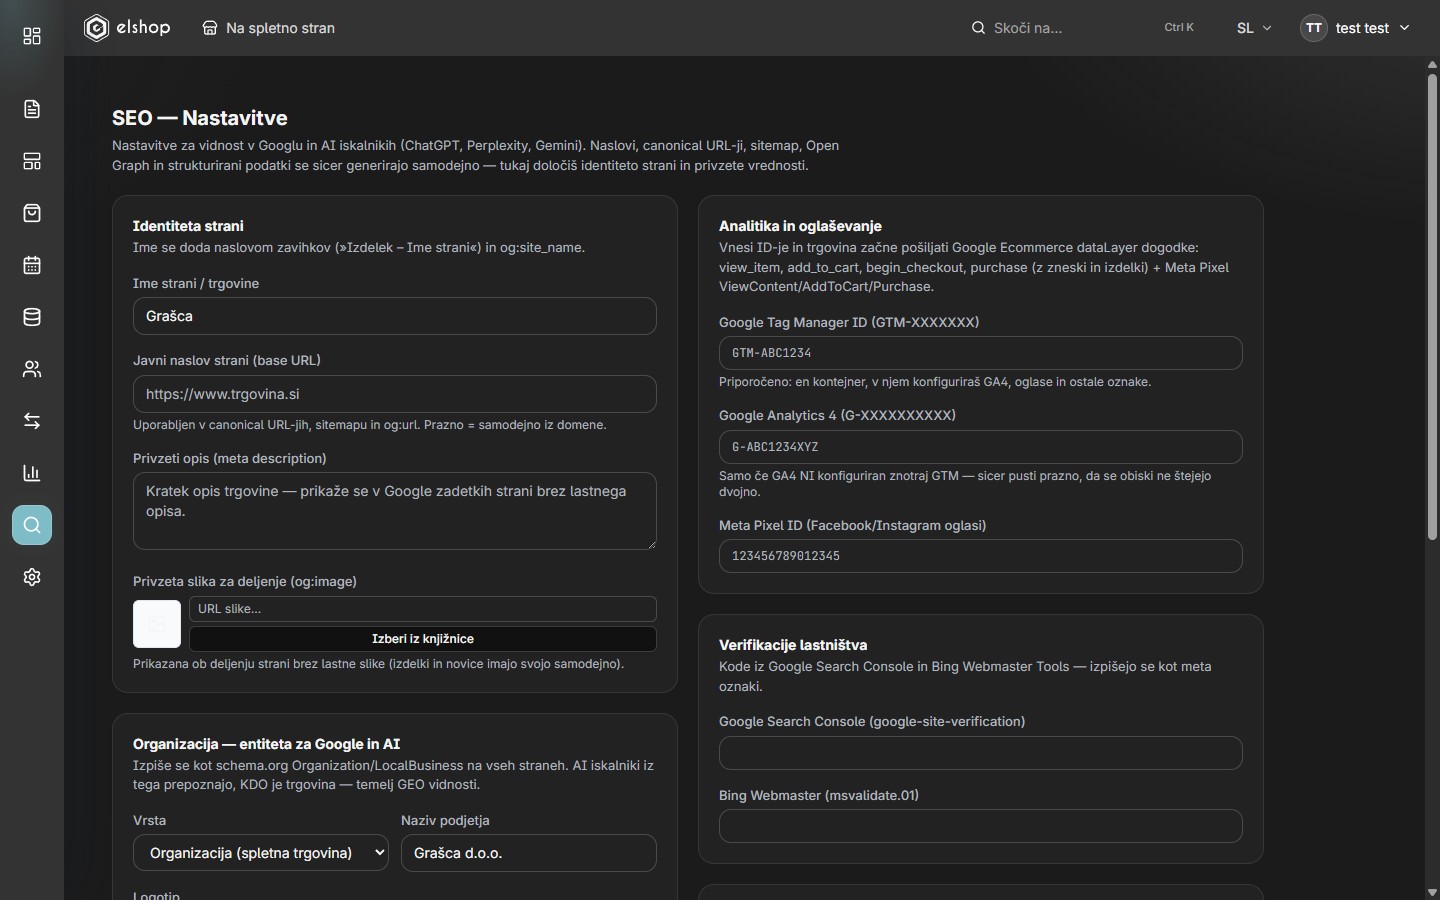Focus the URL slike field
1440x900 pixels.
(x=423, y=609)
